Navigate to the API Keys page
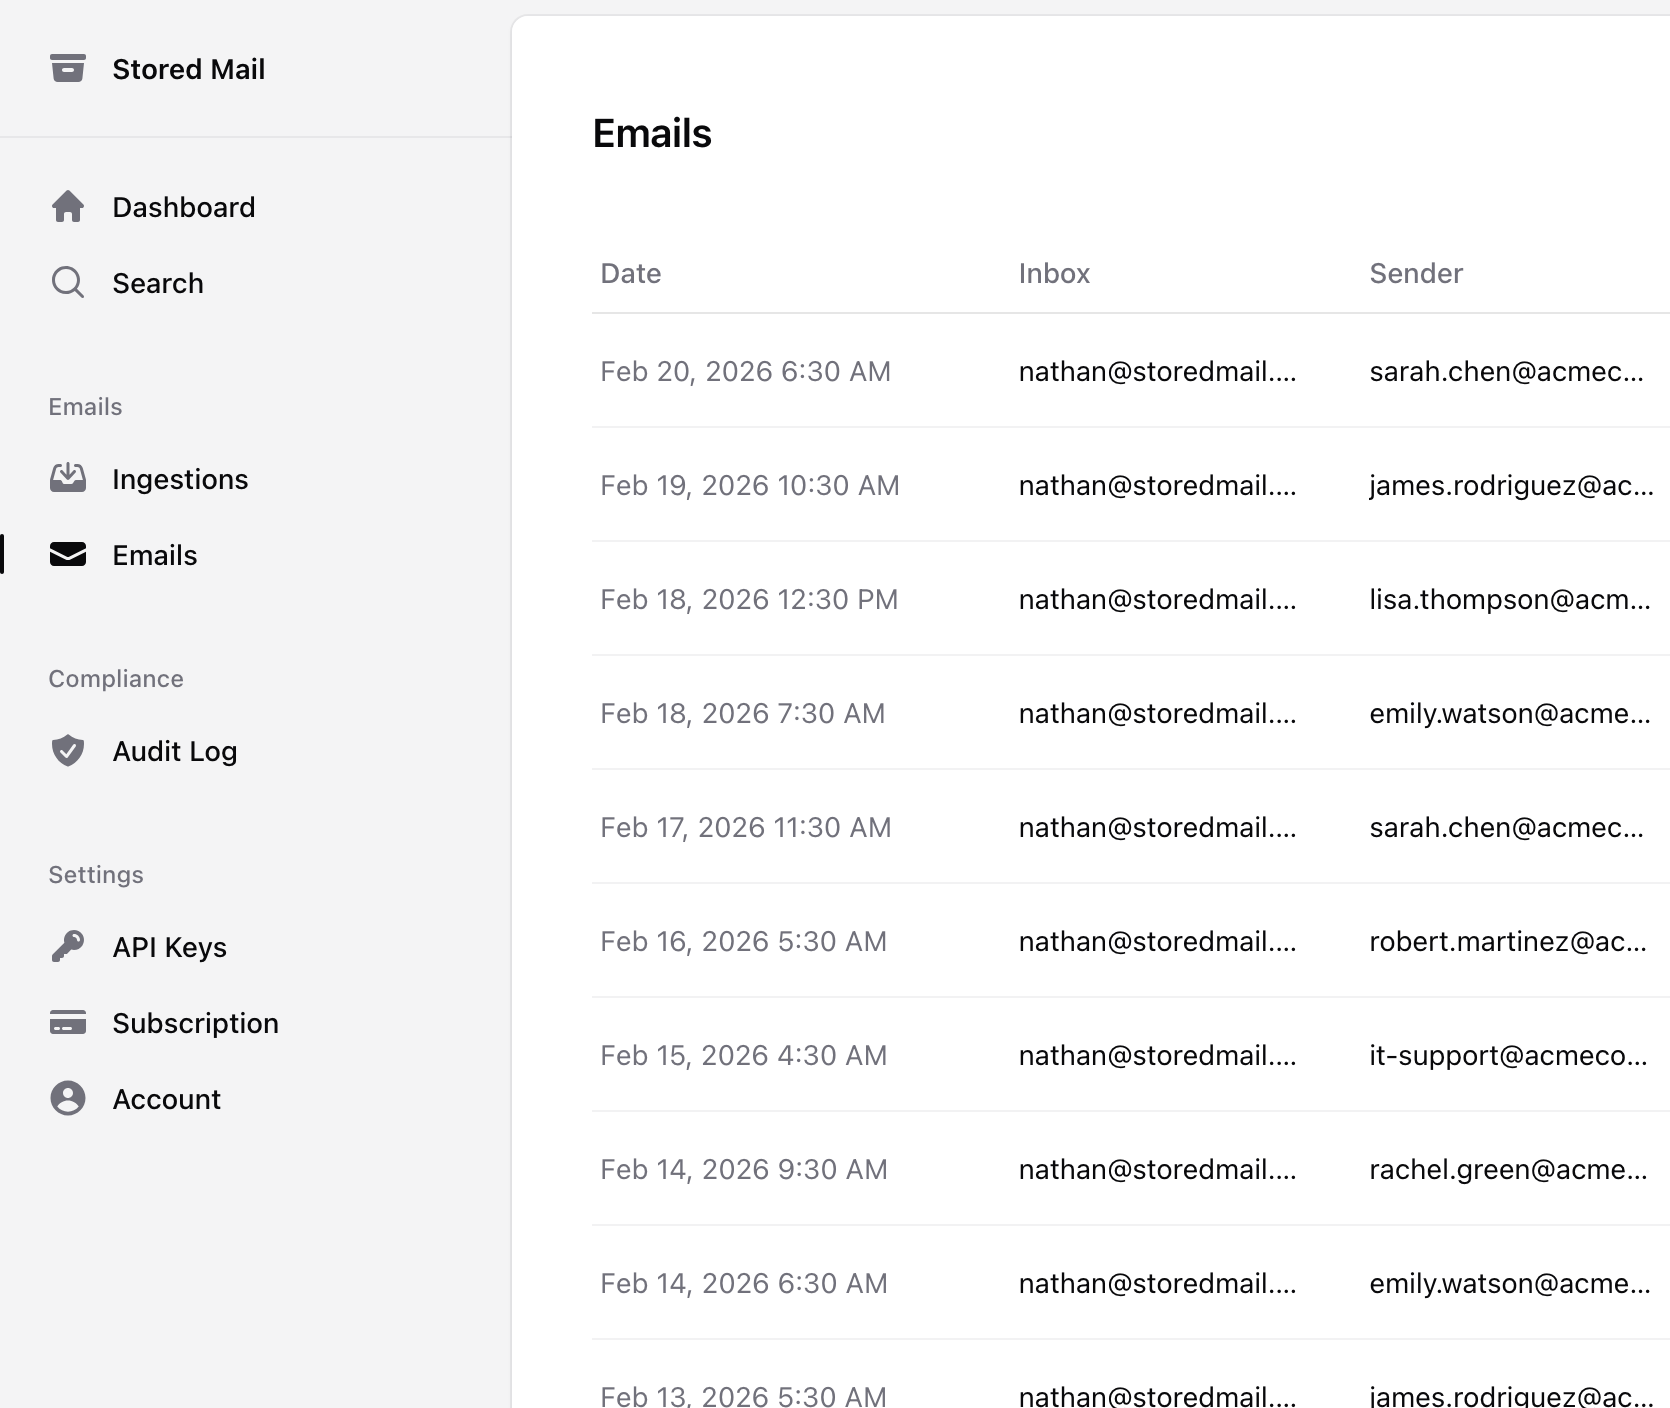The width and height of the screenshot is (1670, 1408). pyautogui.click(x=169, y=947)
